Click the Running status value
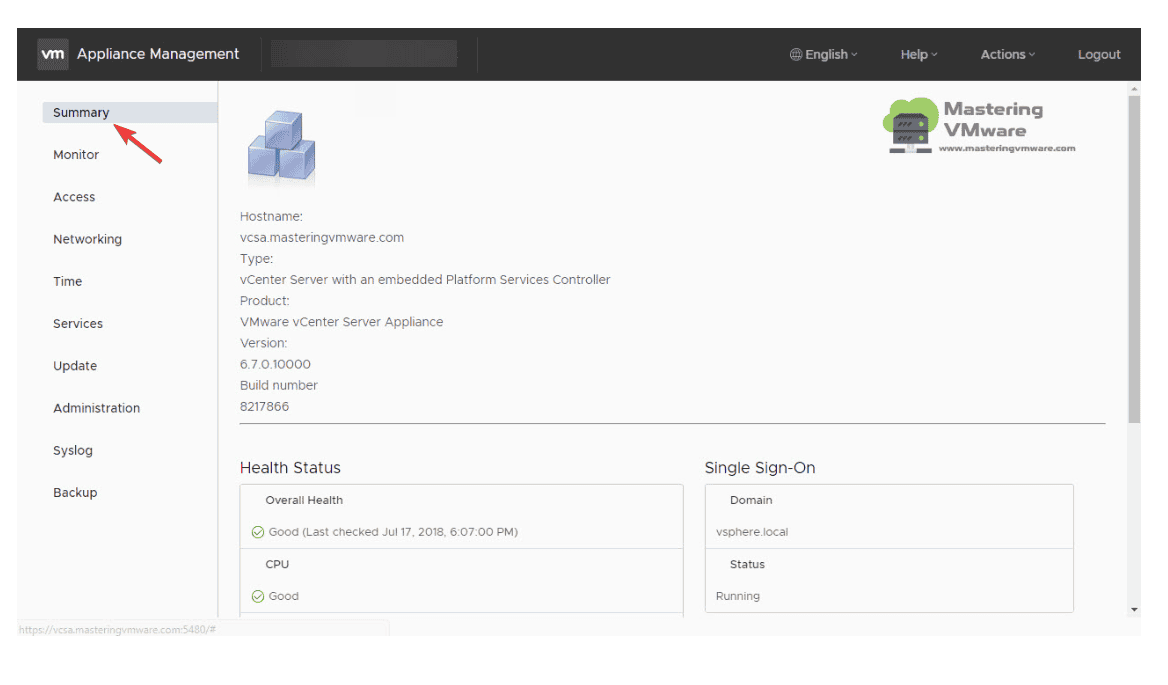 click(737, 596)
